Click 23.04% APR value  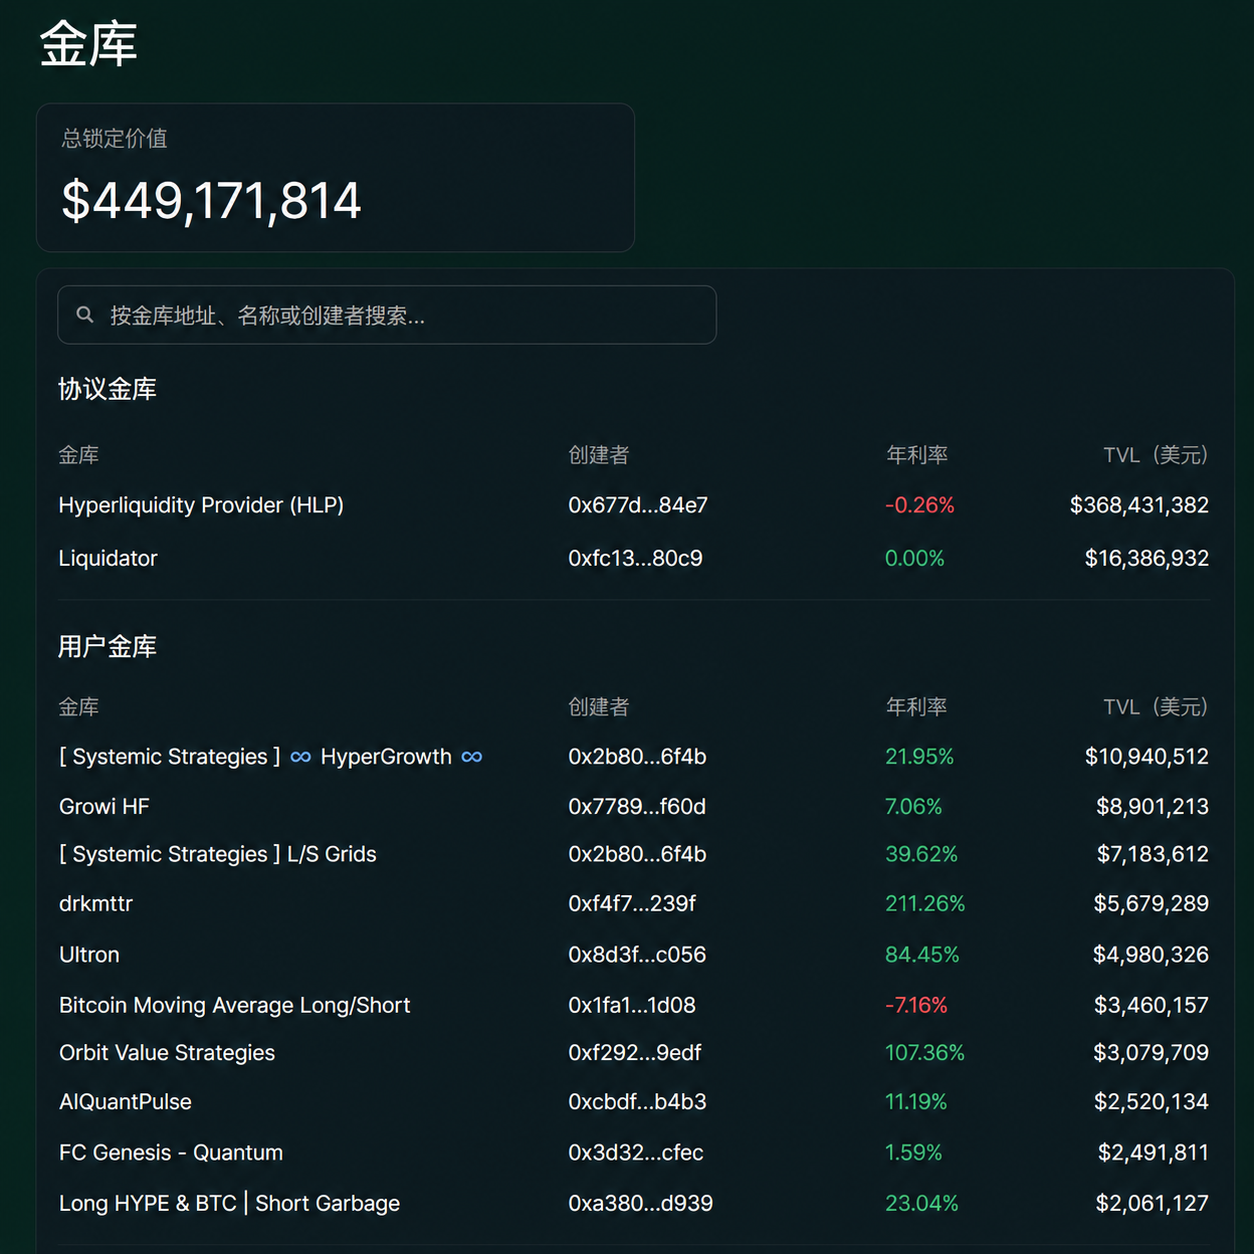tap(921, 1203)
